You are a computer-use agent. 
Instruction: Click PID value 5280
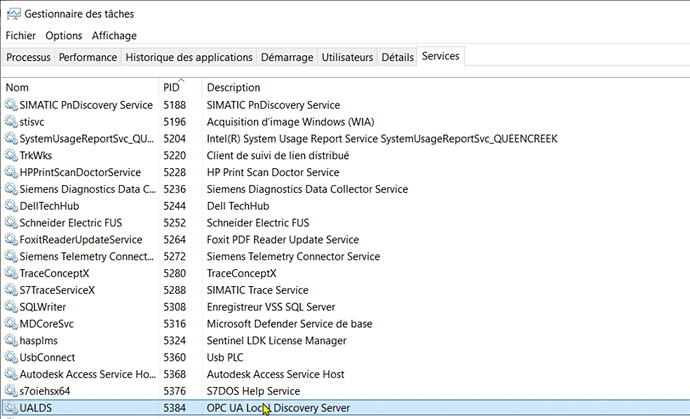click(x=175, y=273)
